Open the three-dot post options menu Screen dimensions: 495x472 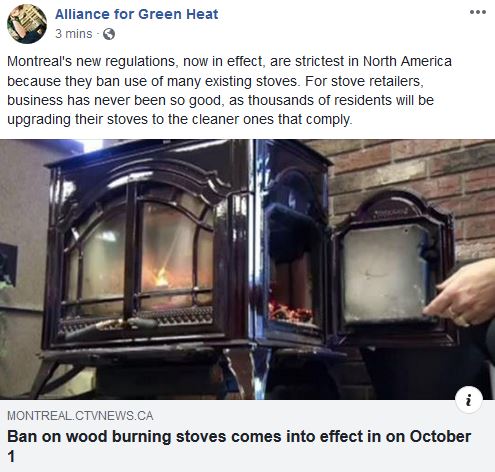coord(478,12)
